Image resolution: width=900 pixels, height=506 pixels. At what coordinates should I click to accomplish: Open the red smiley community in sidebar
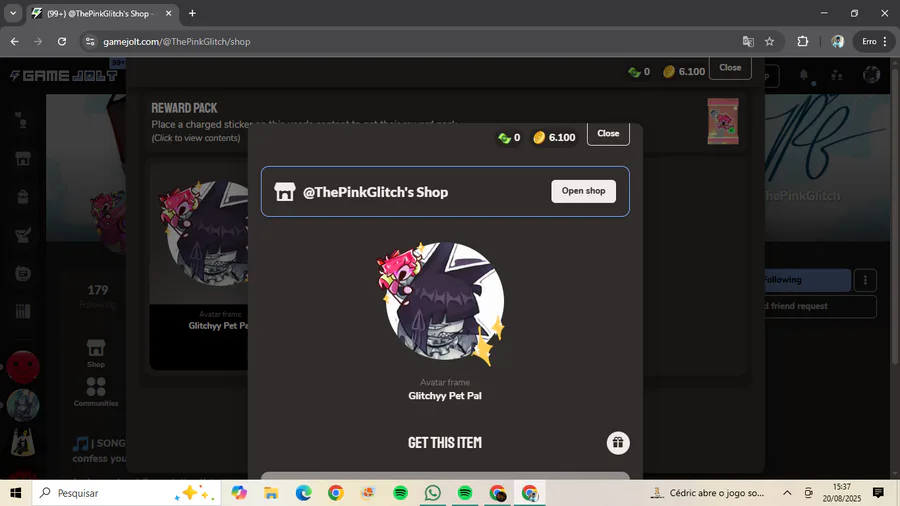23,367
